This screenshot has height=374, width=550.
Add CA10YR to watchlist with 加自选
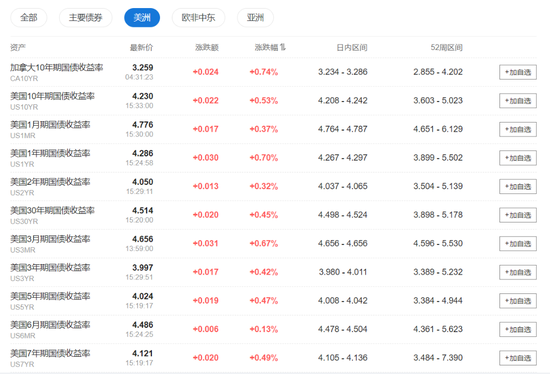[518, 72]
